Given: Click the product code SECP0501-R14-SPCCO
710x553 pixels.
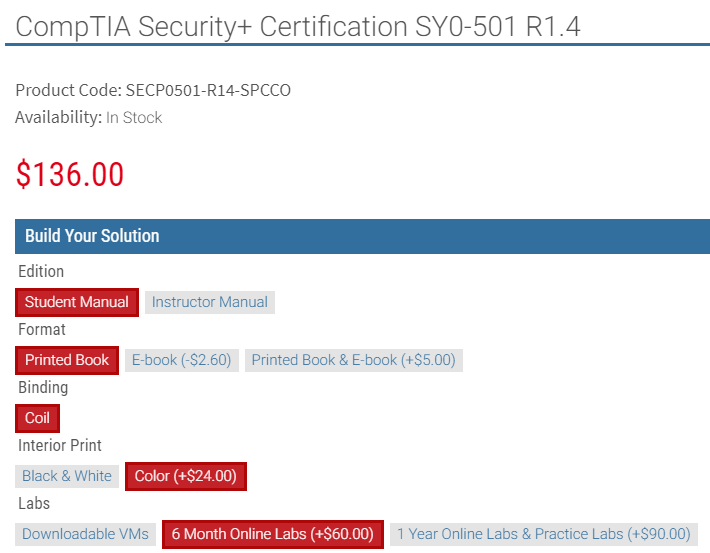Looking at the screenshot, I should (x=208, y=90).
